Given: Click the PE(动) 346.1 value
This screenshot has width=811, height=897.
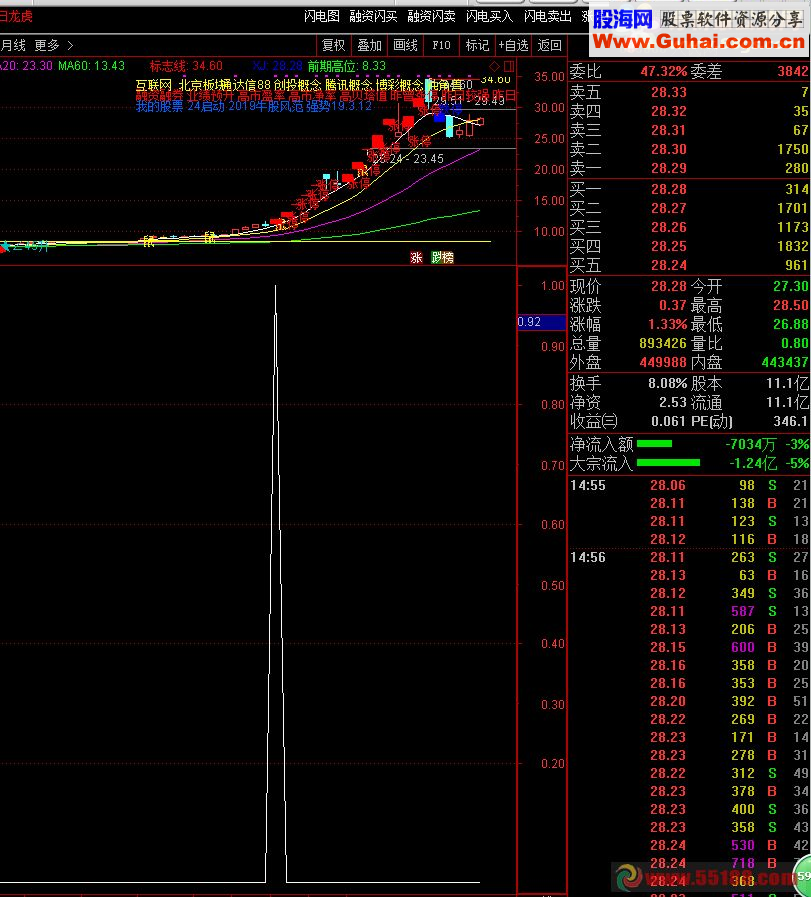Looking at the screenshot, I should coord(790,422).
